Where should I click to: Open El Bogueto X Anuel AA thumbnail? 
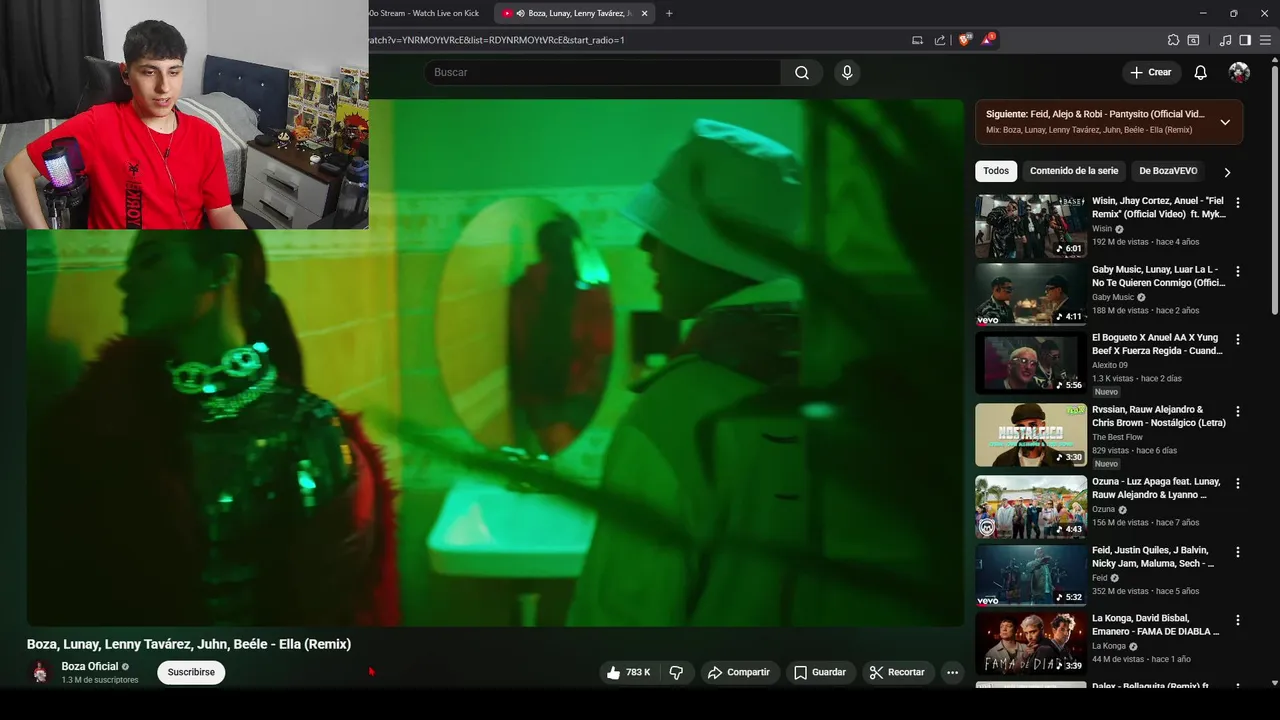coord(1031,363)
